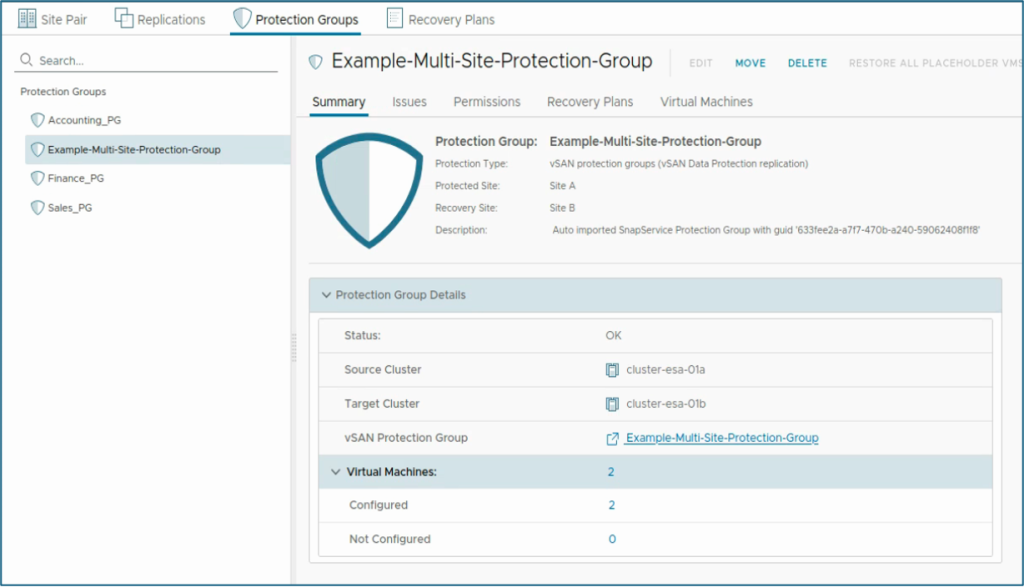1024x587 pixels.
Task: Open the Permissions tab
Action: [487, 102]
